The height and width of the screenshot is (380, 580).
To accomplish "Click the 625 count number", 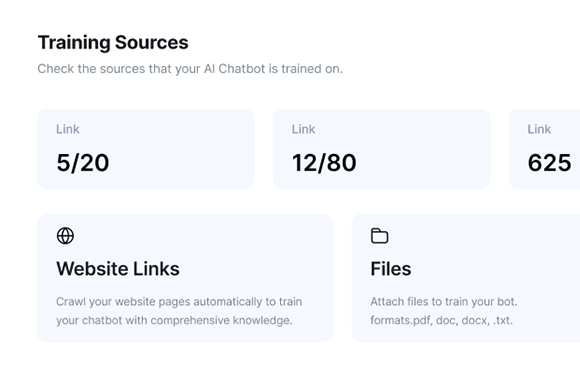I will (549, 163).
